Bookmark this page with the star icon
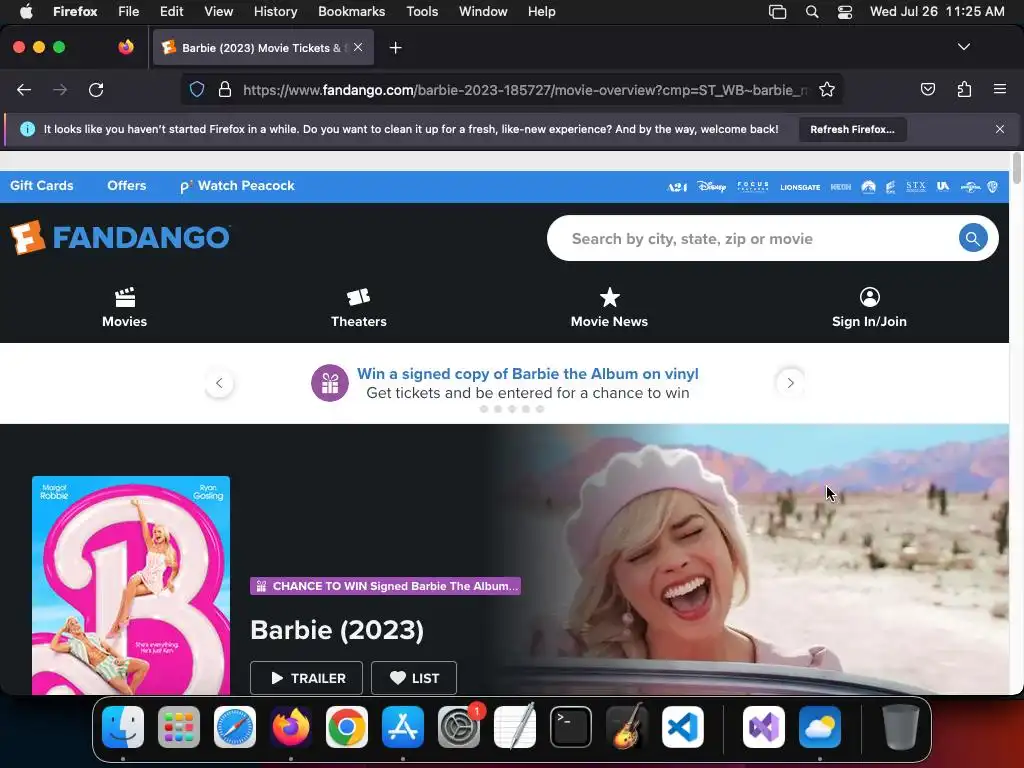Screen dimensions: 1024x768 827,89
